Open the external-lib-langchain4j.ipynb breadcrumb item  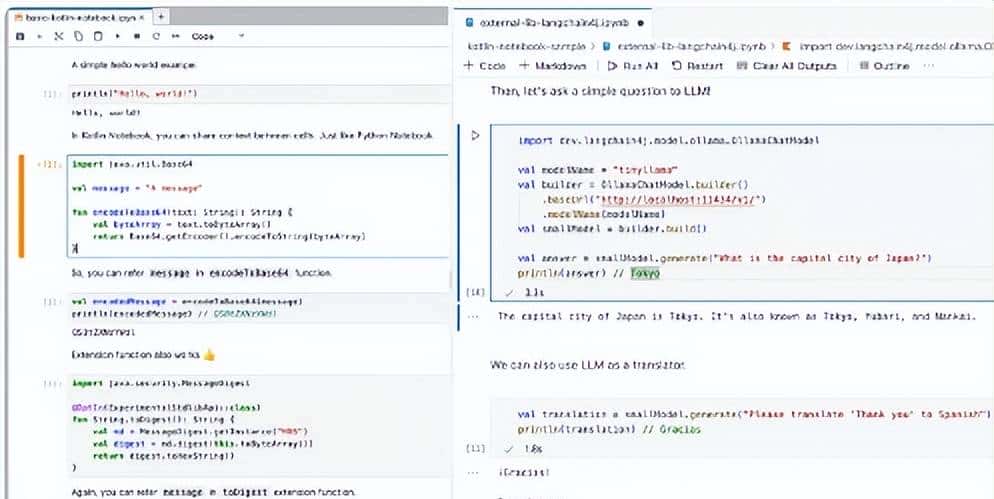[683, 46]
